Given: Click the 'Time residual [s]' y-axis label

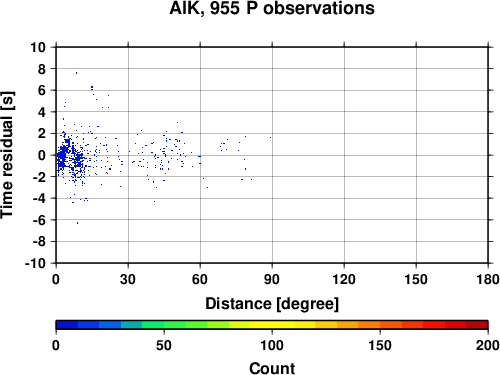Looking at the screenshot, I should (7, 155).
